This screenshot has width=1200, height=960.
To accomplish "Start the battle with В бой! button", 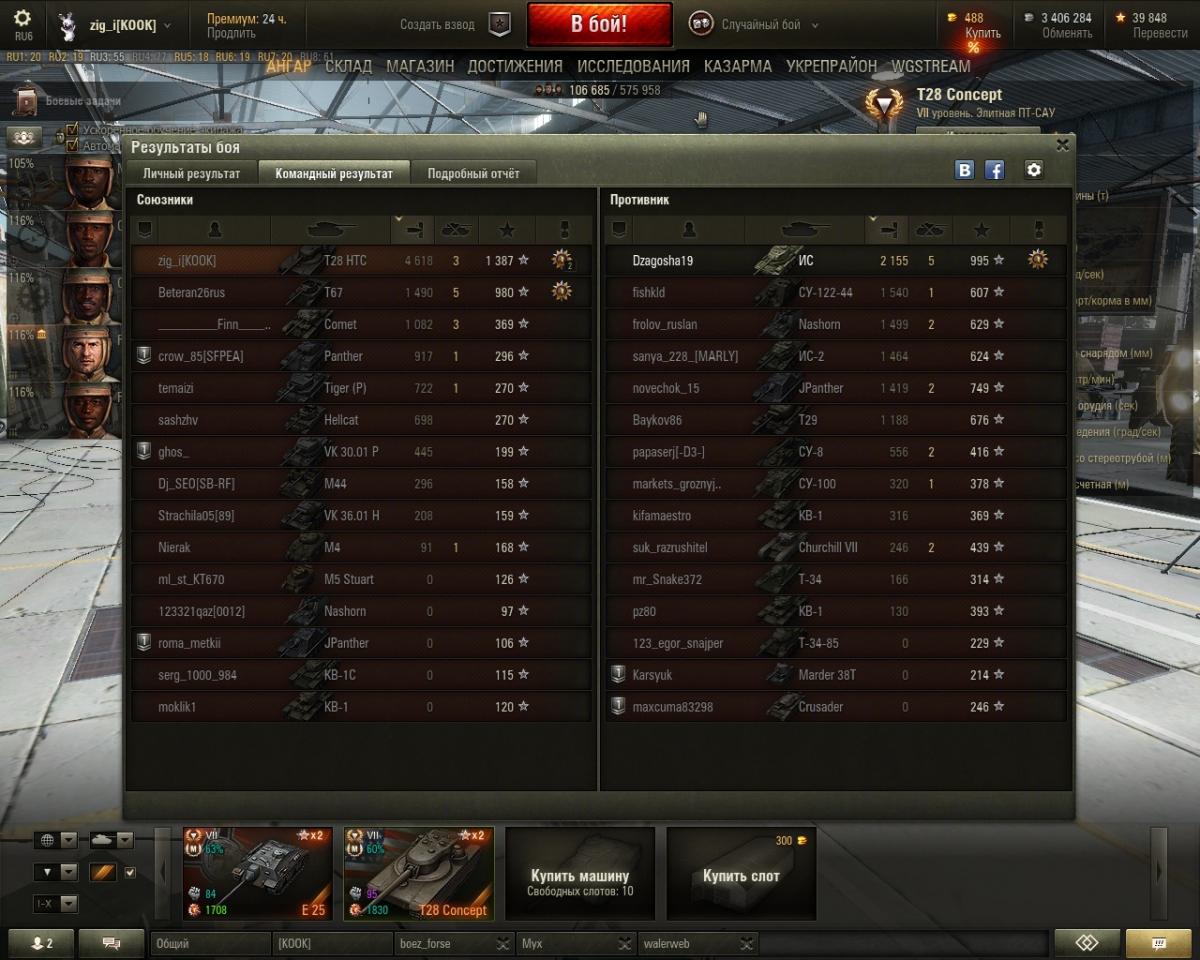I will click(x=599, y=25).
